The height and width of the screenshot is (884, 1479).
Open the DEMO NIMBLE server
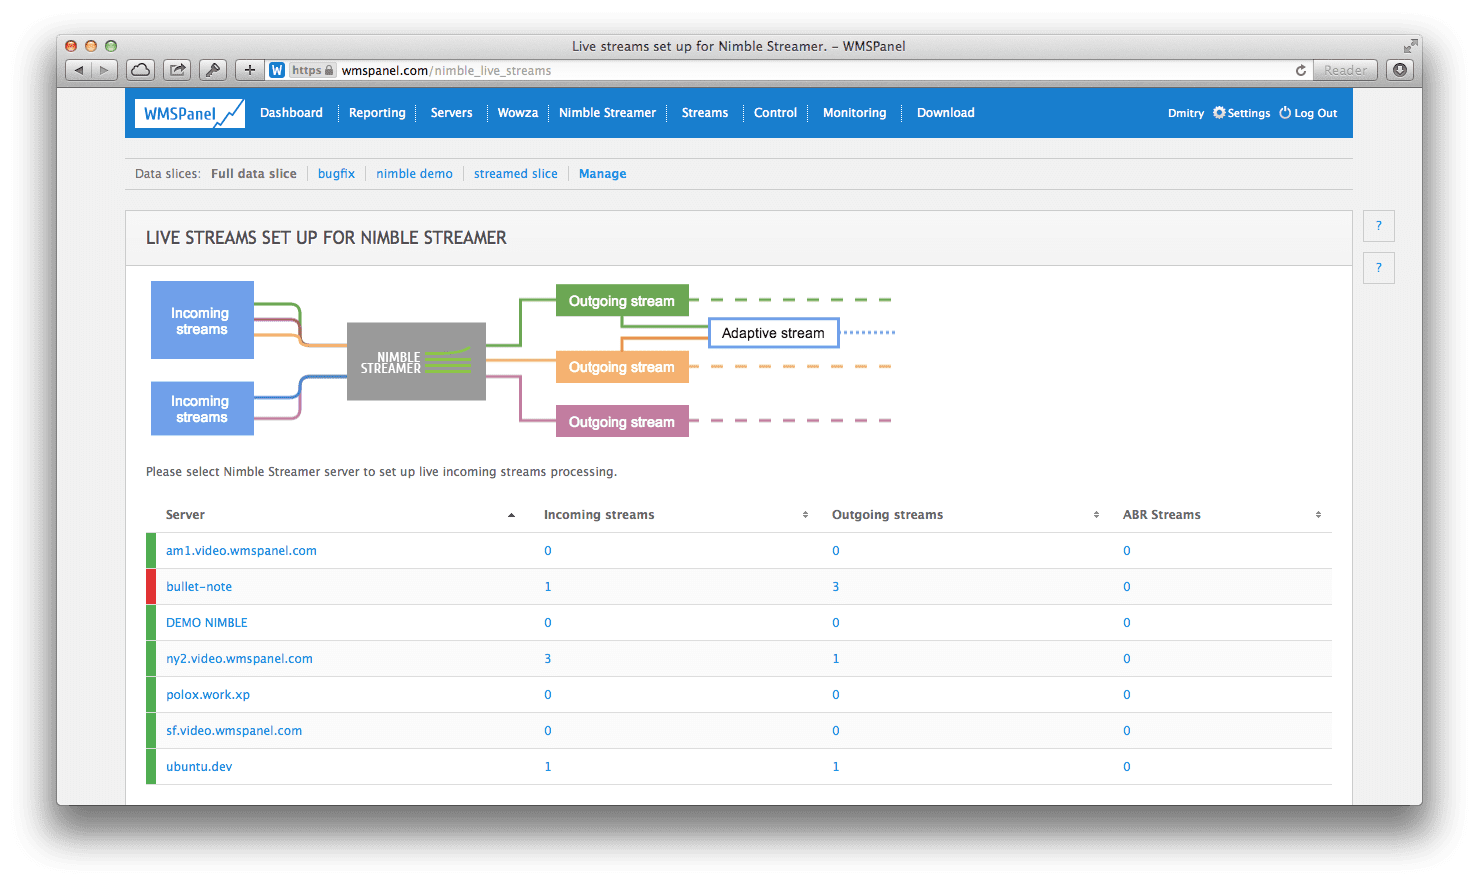pos(206,623)
